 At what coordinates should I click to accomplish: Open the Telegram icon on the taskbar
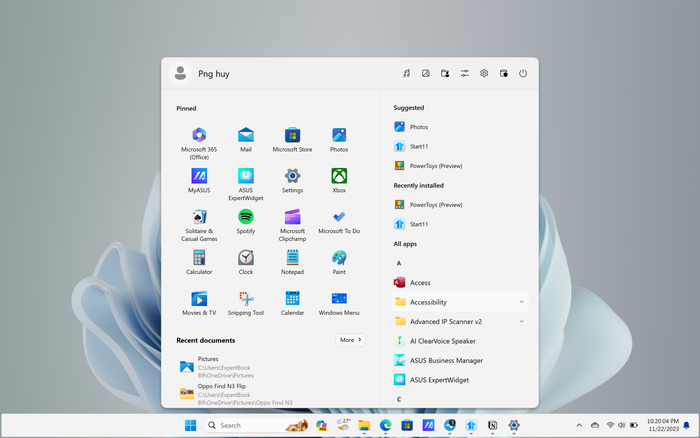450,425
